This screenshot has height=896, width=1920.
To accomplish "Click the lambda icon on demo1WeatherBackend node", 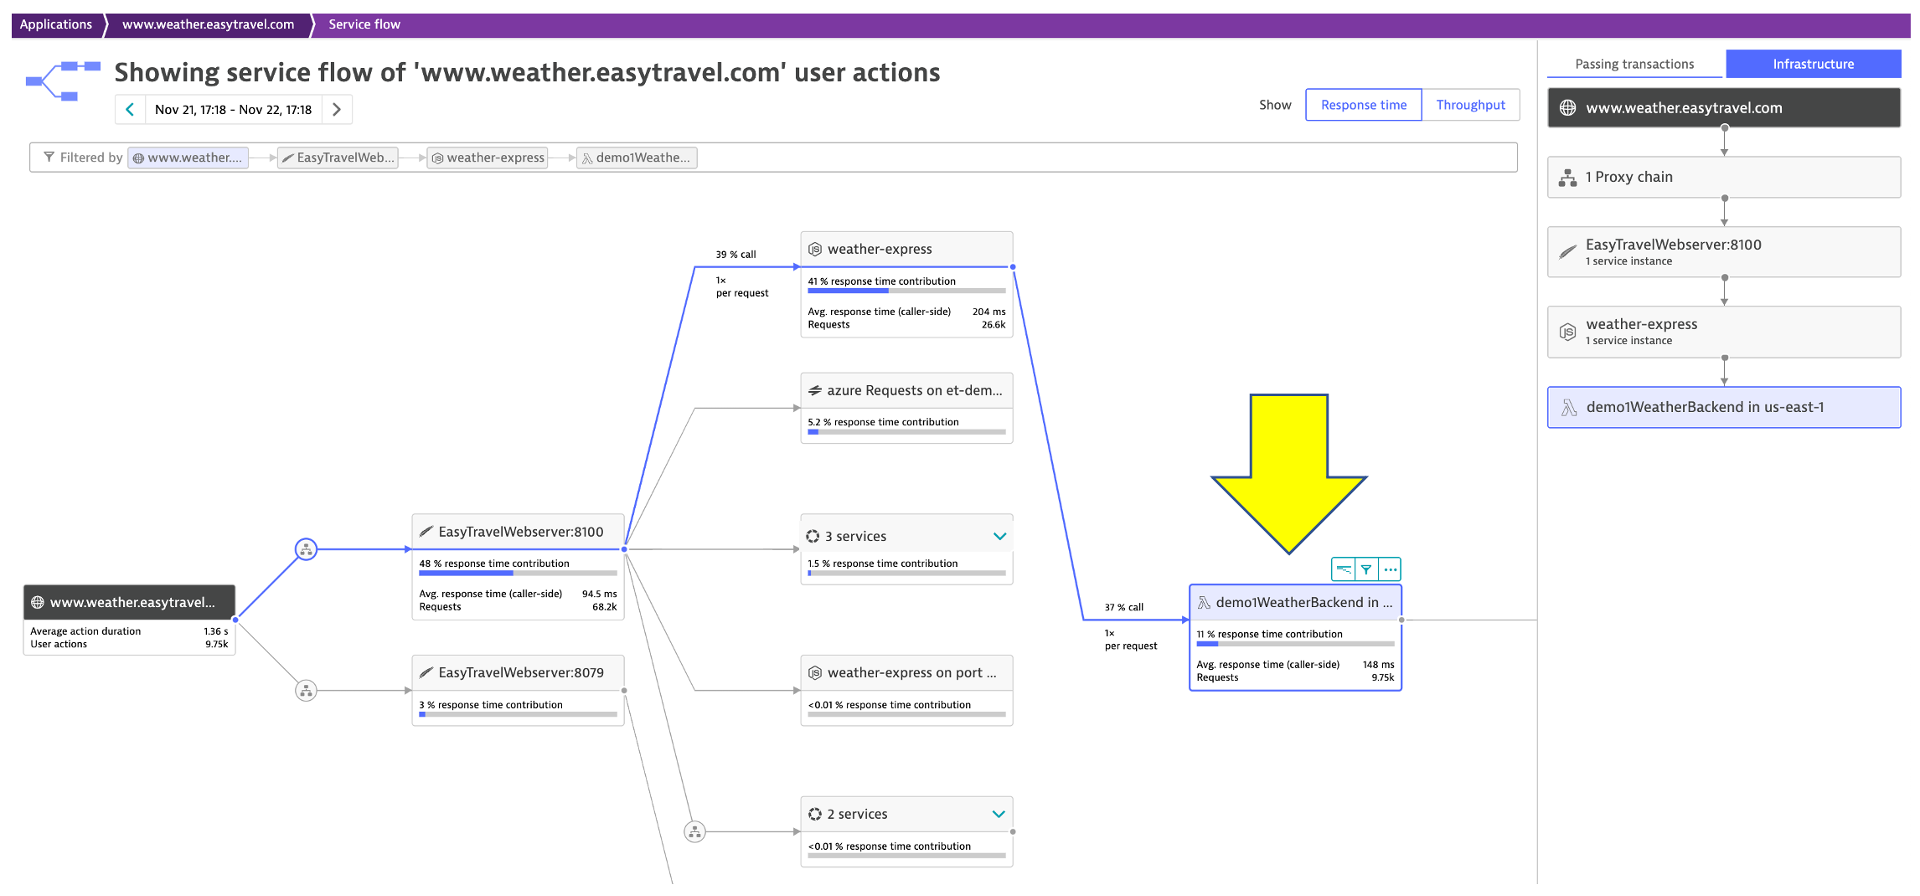I will tap(1204, 602).
